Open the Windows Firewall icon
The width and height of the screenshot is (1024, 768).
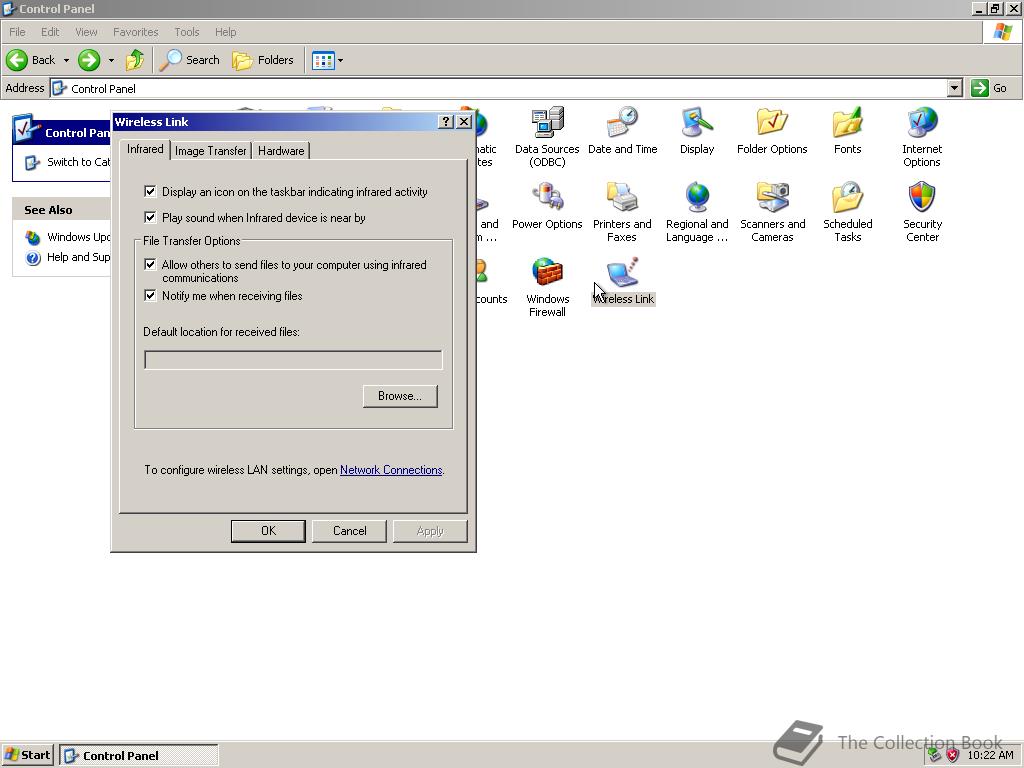[547, 272]
